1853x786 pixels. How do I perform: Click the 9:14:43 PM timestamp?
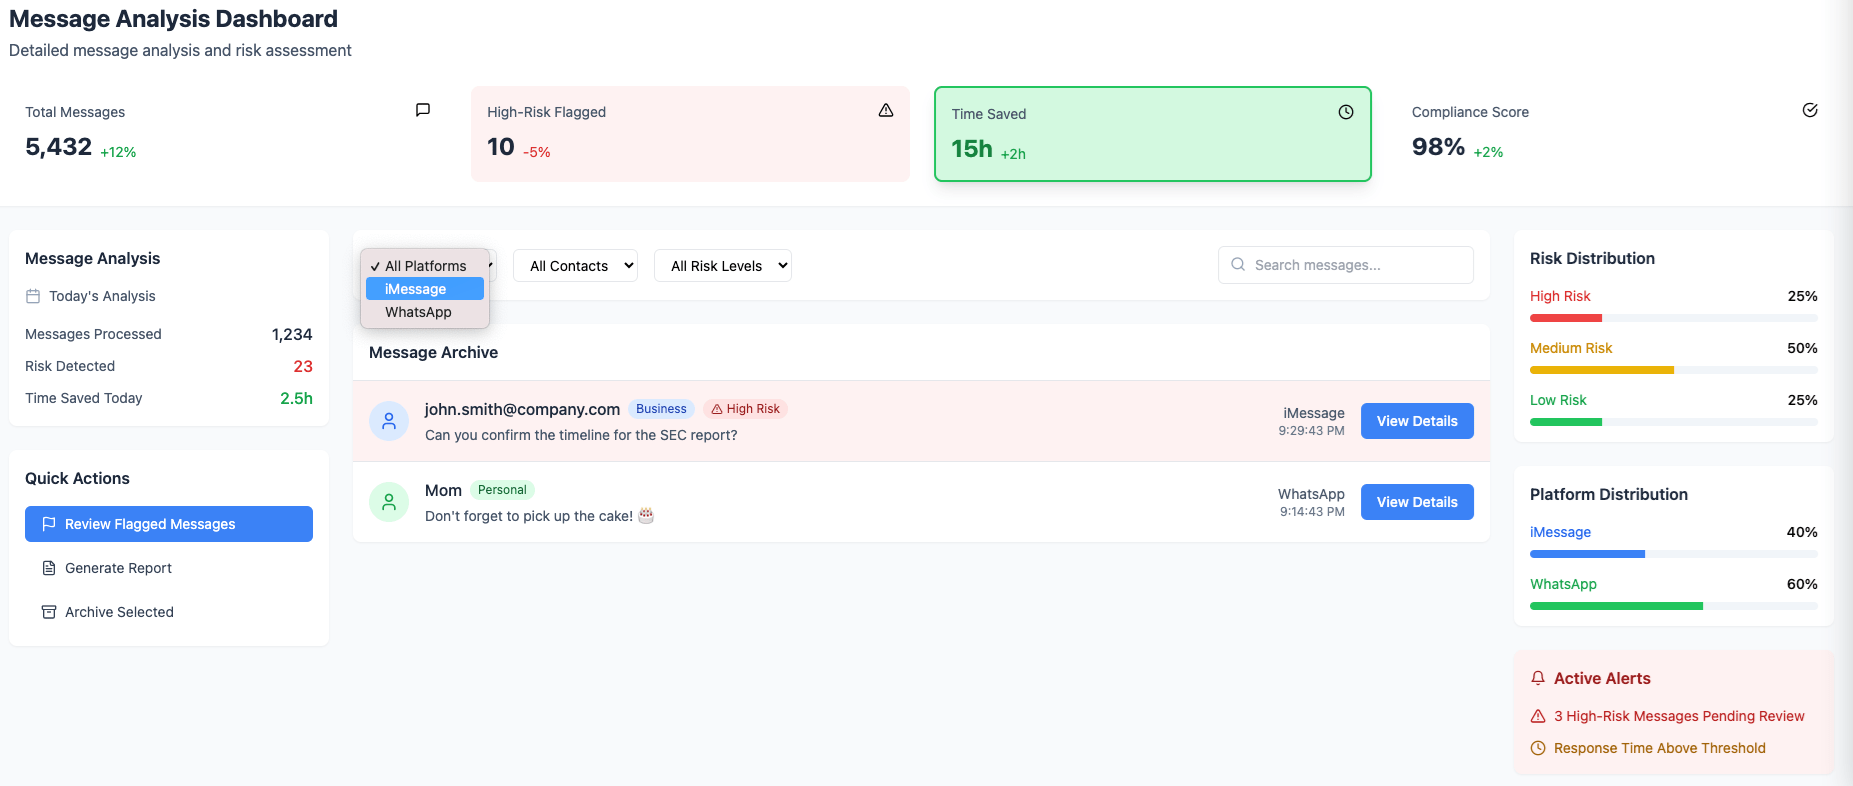coord(1312,512)
